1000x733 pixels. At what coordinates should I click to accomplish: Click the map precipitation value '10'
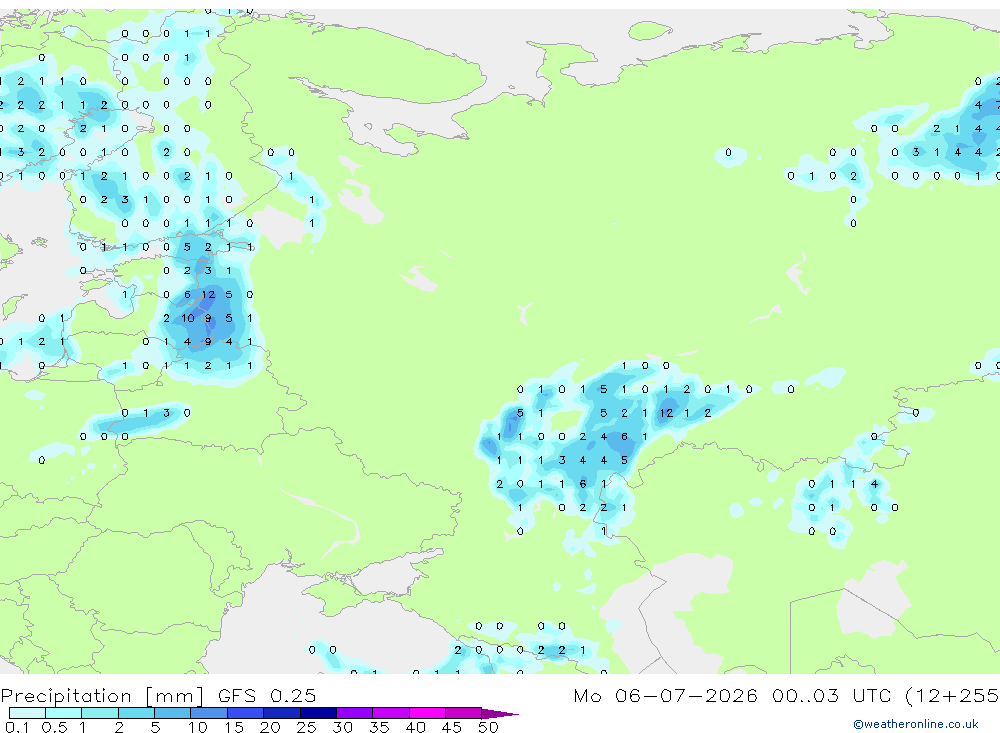click(188, 318)
